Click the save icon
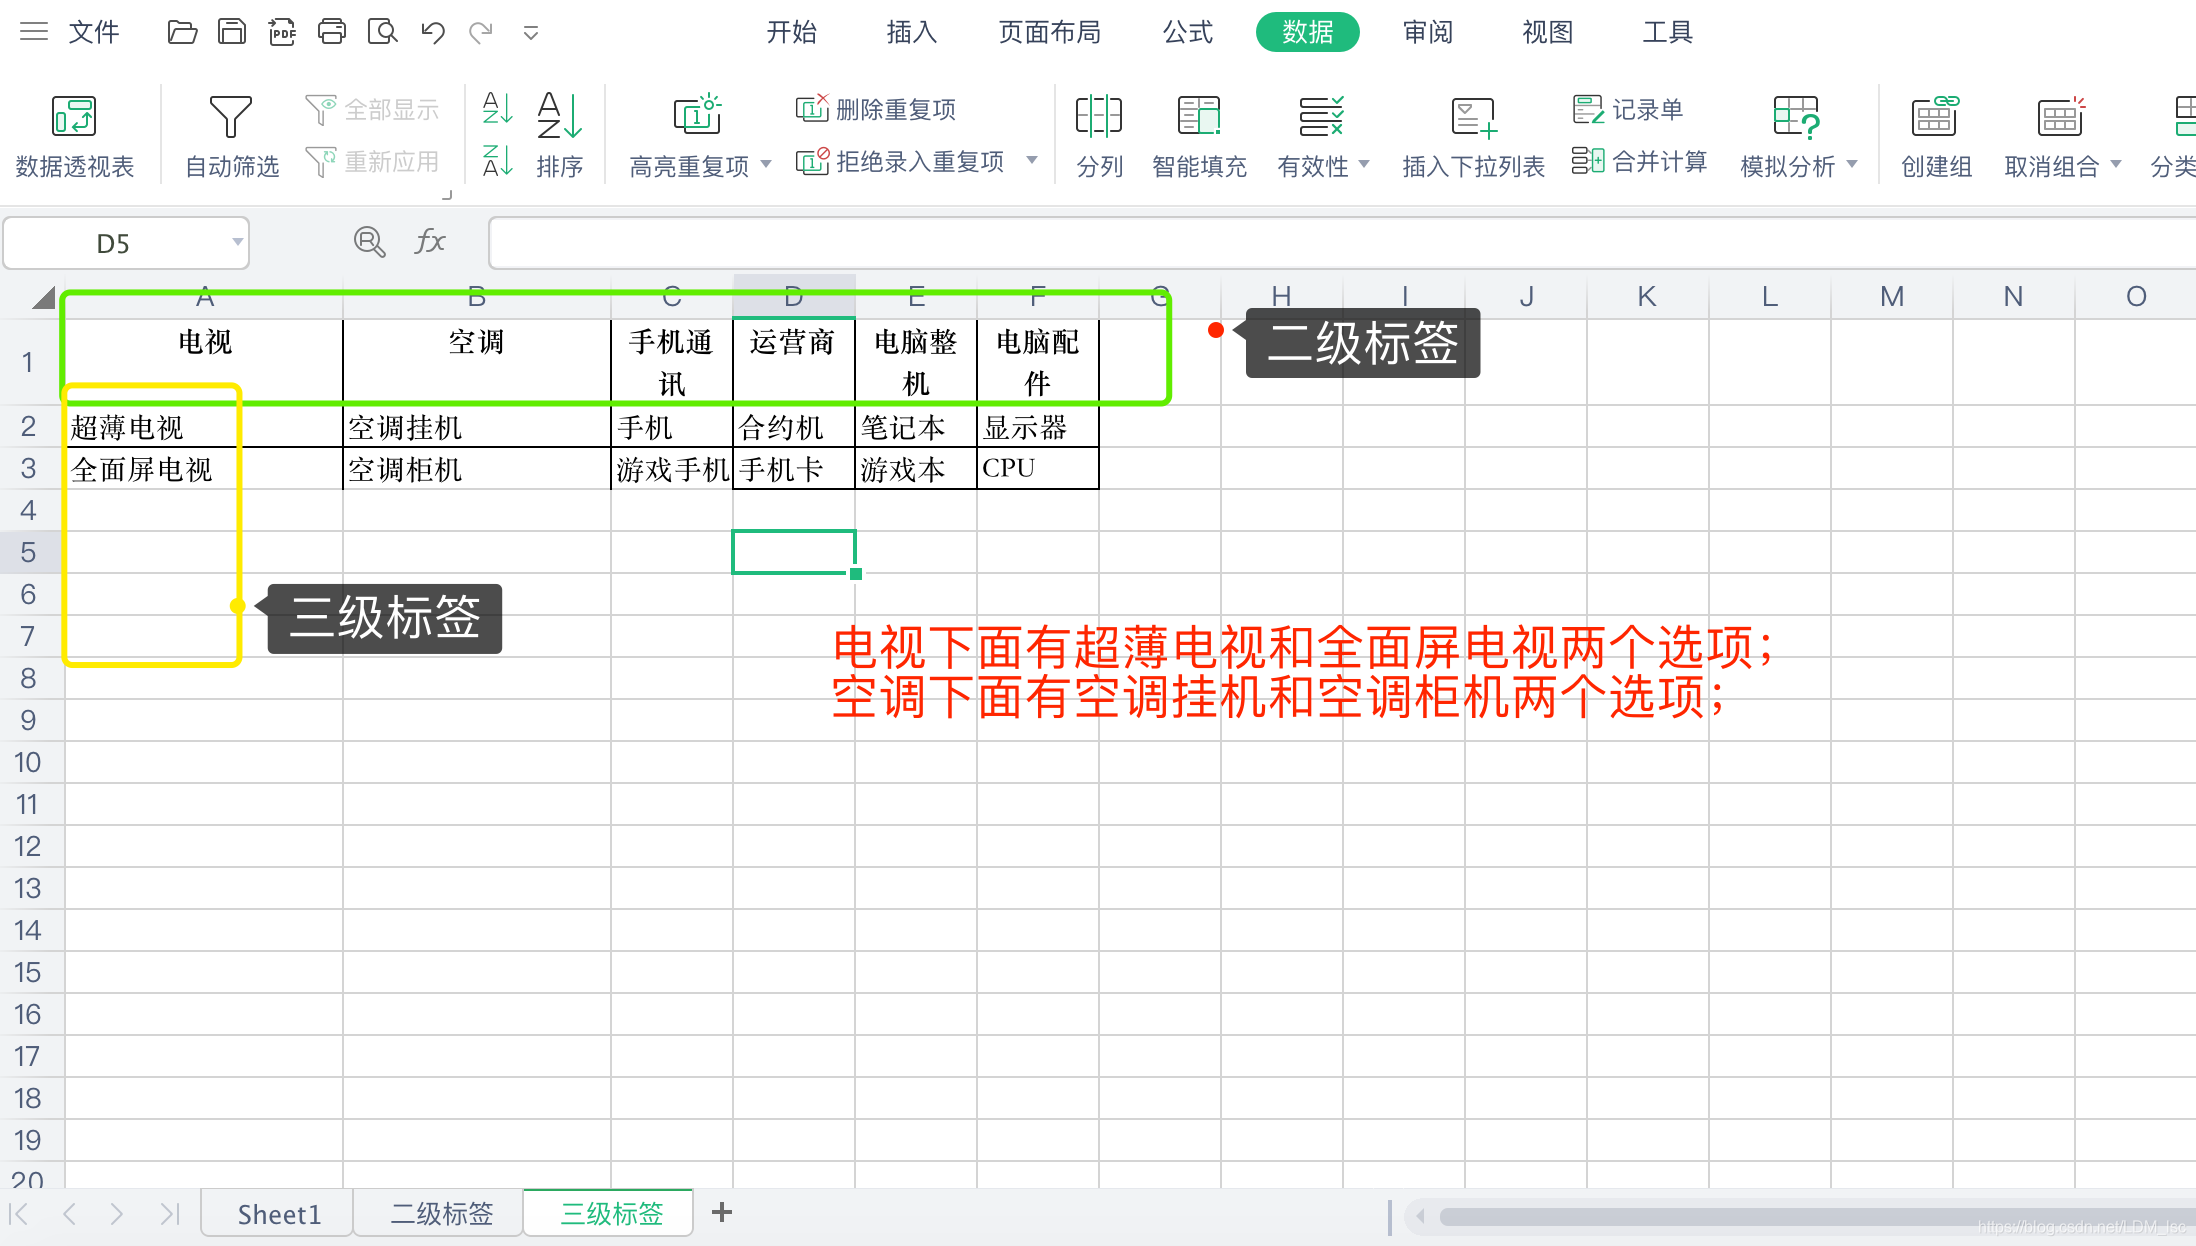Screen dimensions: 2196x1246 (232, 32)
